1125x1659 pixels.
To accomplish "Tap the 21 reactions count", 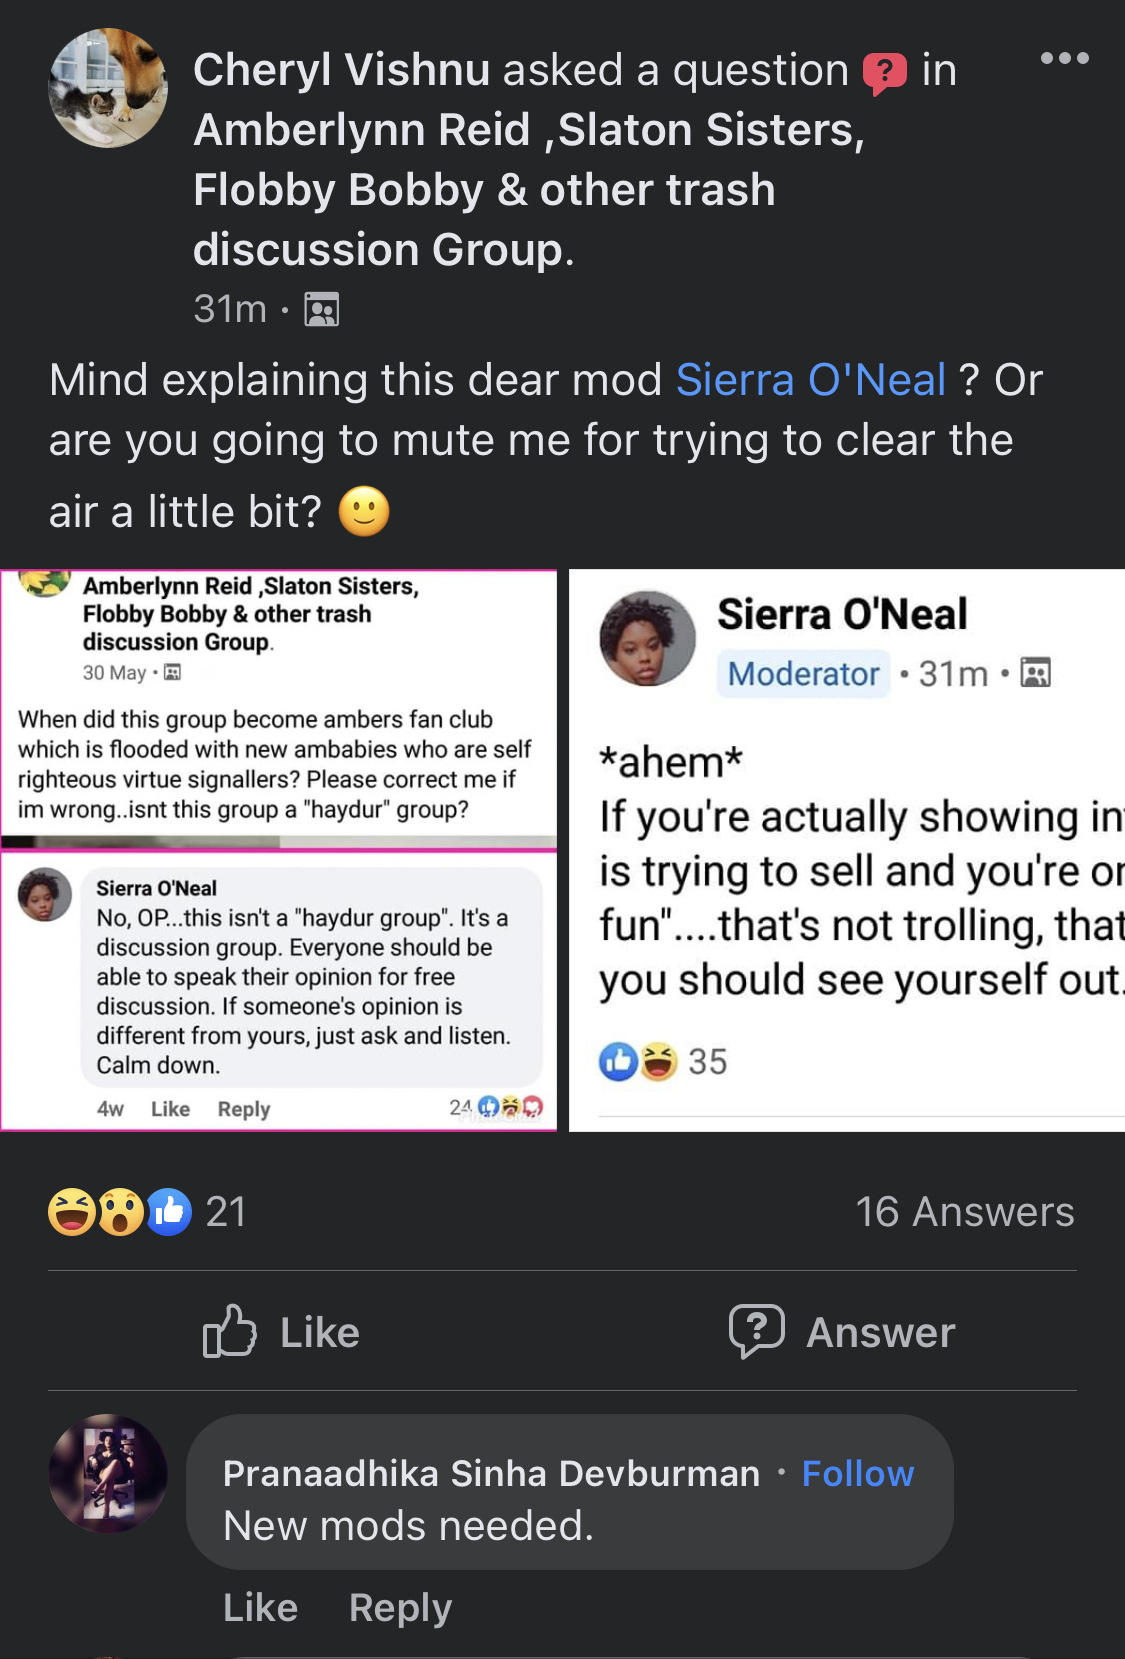I will (x=226, y=1212).
